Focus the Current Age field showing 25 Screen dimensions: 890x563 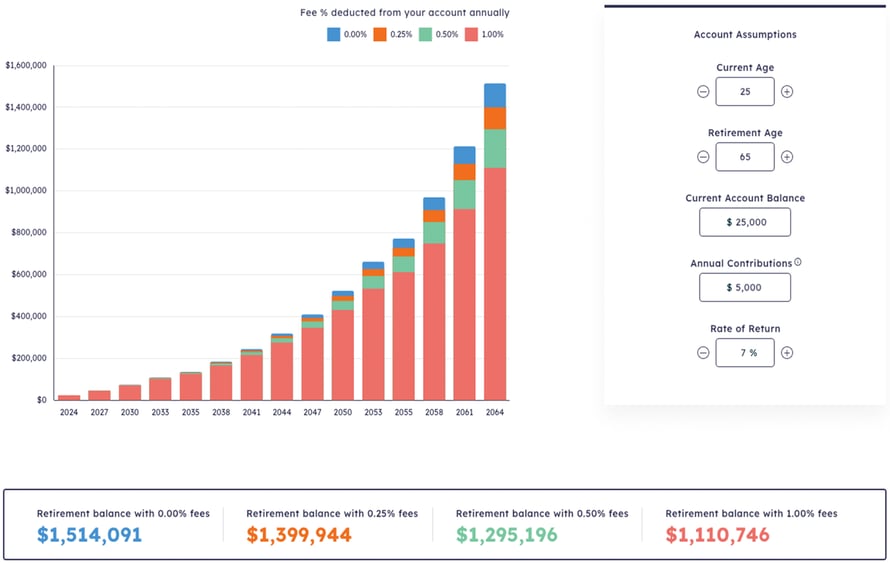[745, 91]
